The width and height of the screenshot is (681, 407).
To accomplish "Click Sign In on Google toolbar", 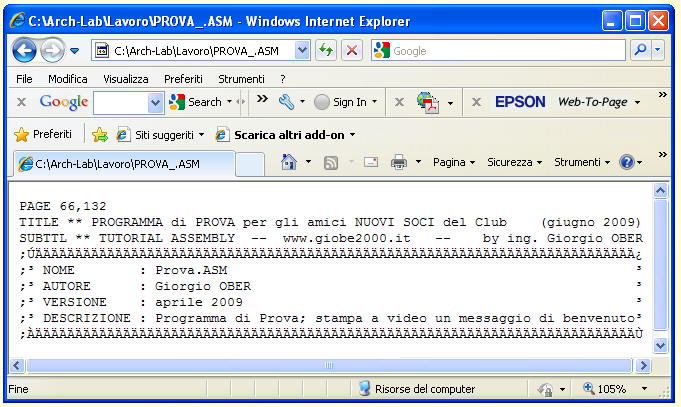I will tap(340, 102).
